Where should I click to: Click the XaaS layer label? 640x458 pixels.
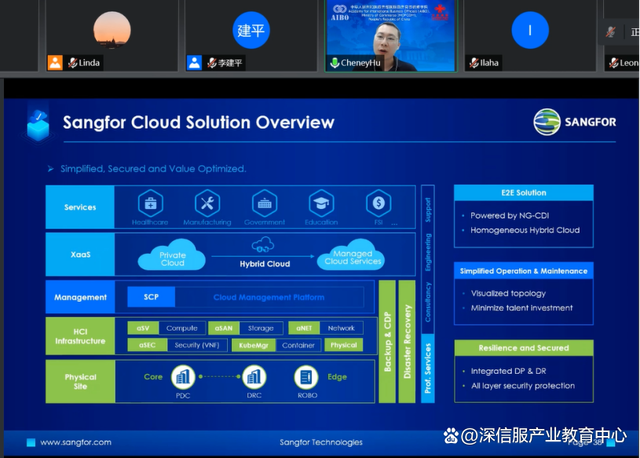80,254
